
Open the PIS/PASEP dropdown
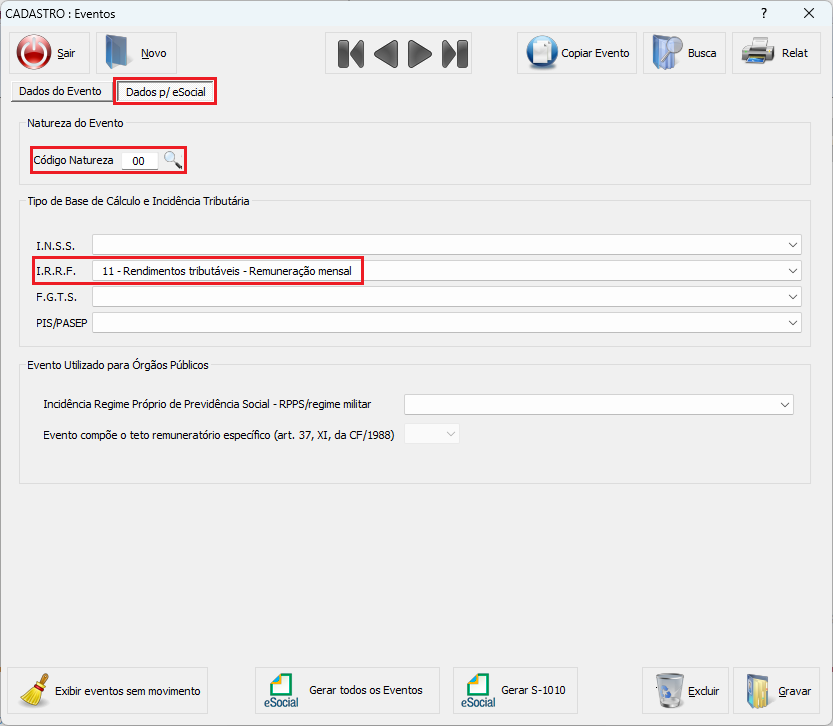click(793, 322)
